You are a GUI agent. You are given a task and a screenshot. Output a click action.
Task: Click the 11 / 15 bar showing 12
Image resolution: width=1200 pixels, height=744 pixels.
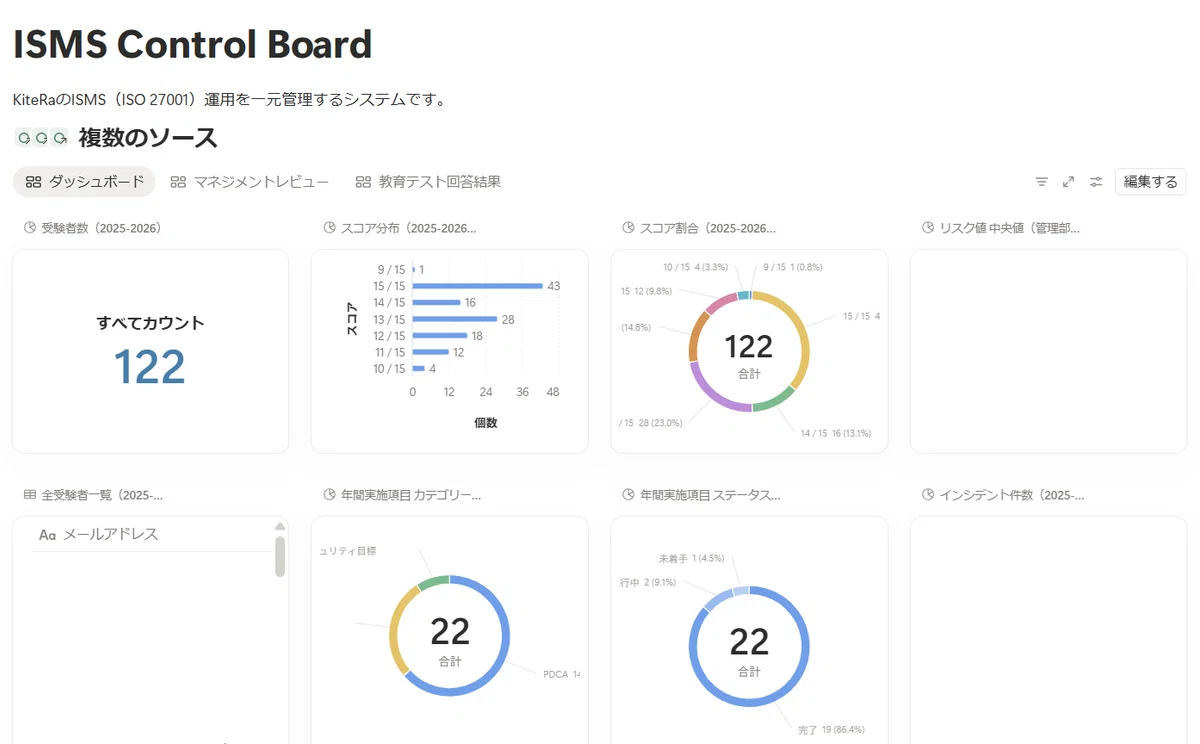[x=430, y=352]
